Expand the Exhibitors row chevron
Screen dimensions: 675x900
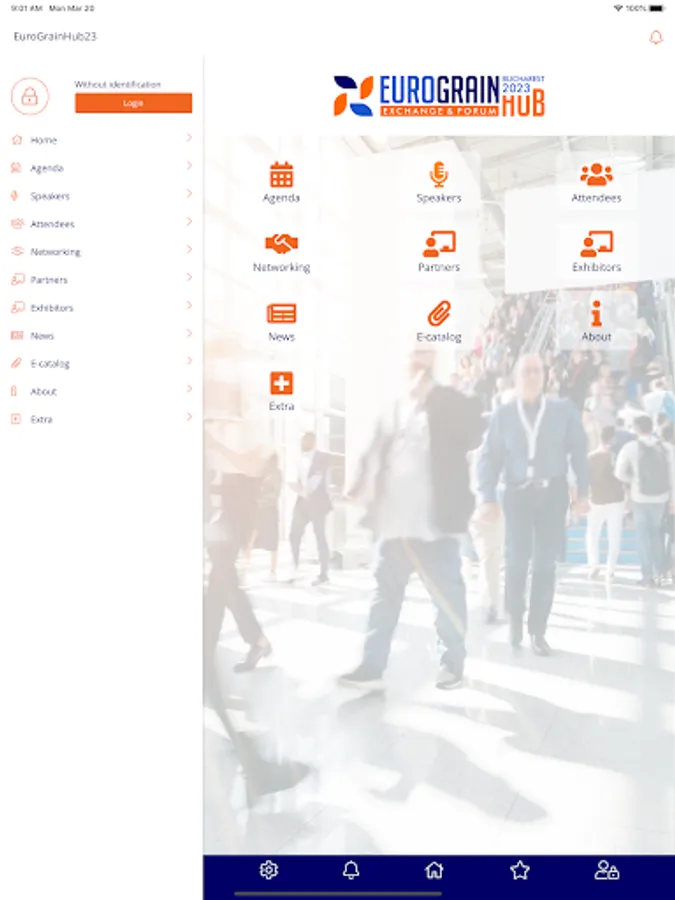pos(189,305)
